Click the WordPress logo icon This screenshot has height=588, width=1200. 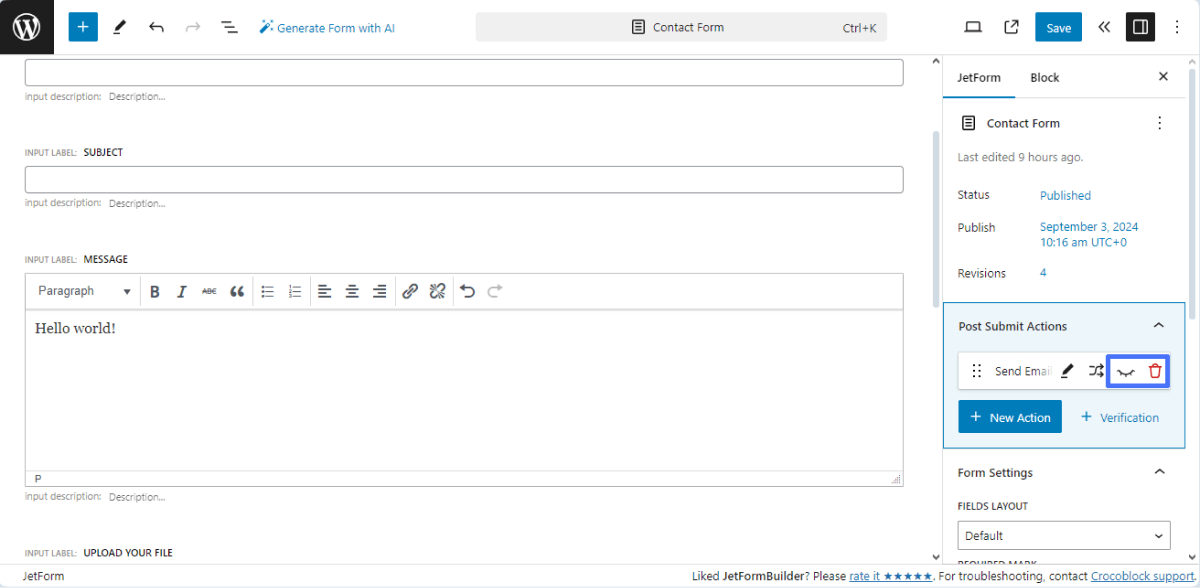tap(27, 27)
